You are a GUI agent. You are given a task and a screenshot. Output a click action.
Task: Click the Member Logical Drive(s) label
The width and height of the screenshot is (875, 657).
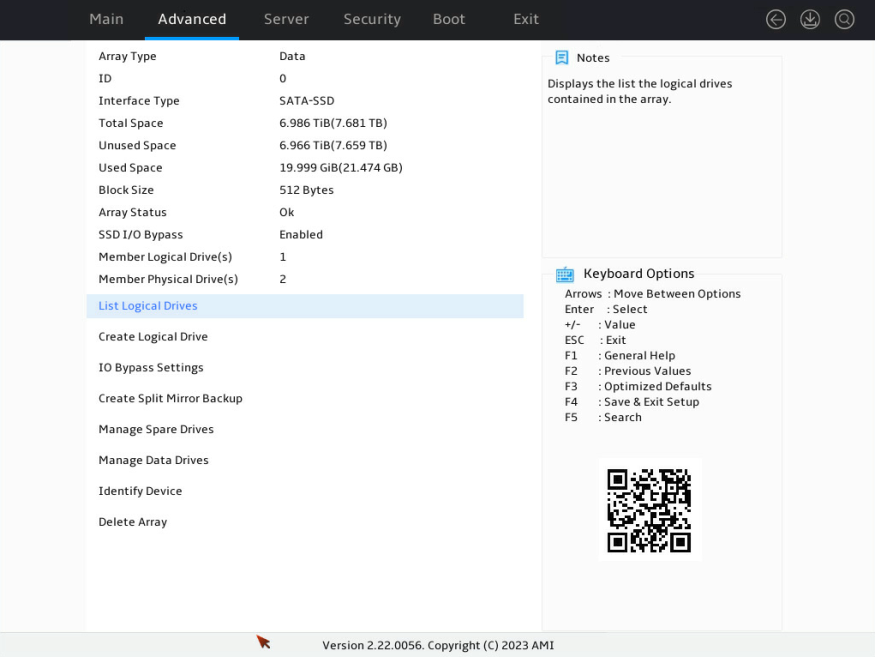[x=165, y=257]
